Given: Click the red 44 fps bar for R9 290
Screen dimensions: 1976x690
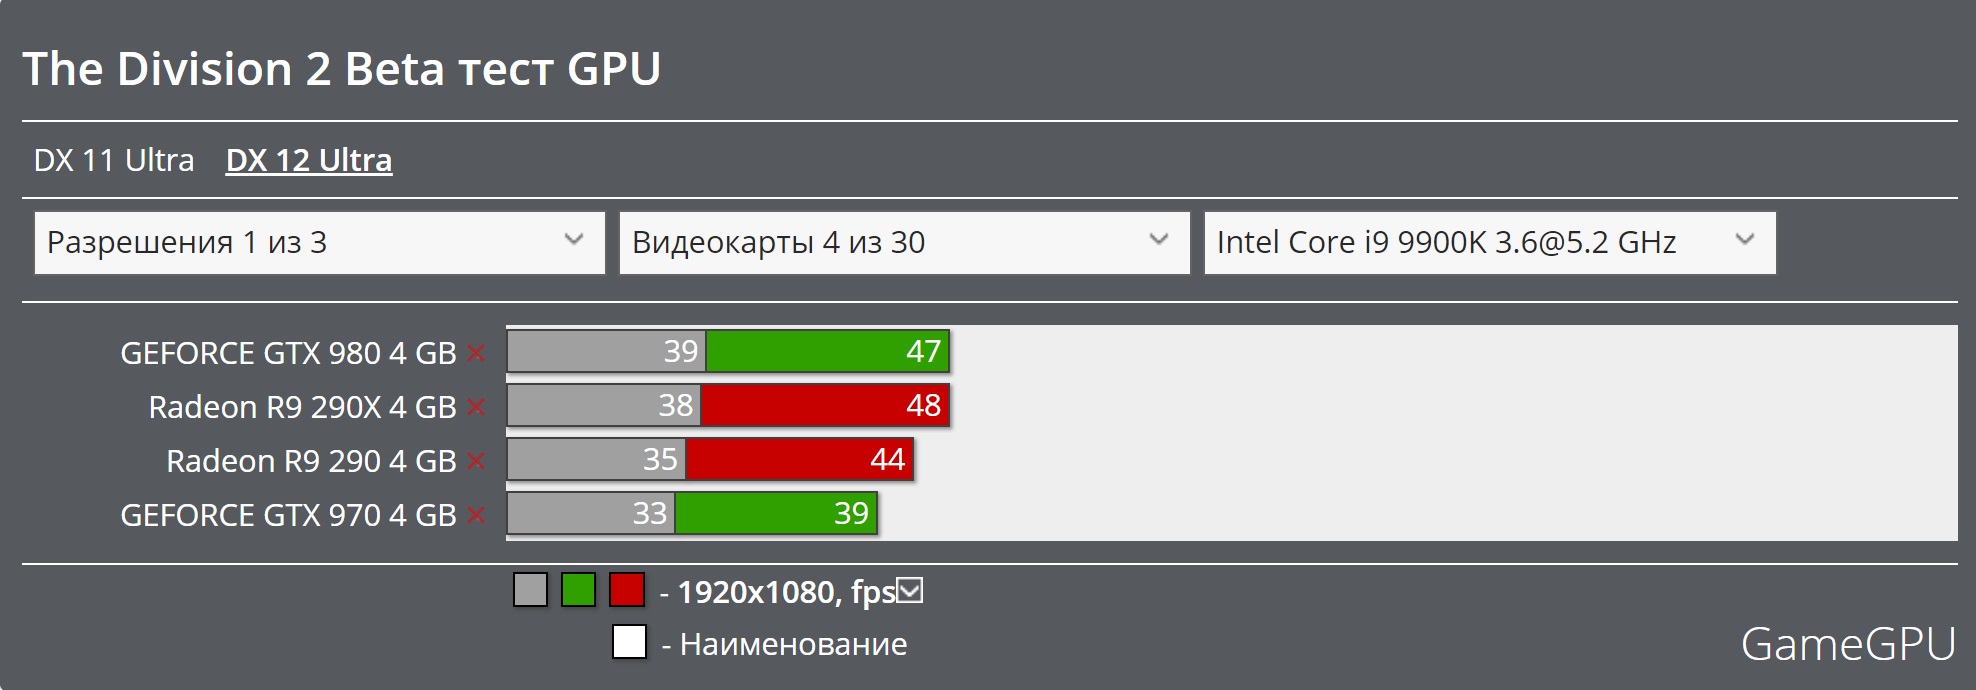Looking at the screenshot, I should coord(799,459).
